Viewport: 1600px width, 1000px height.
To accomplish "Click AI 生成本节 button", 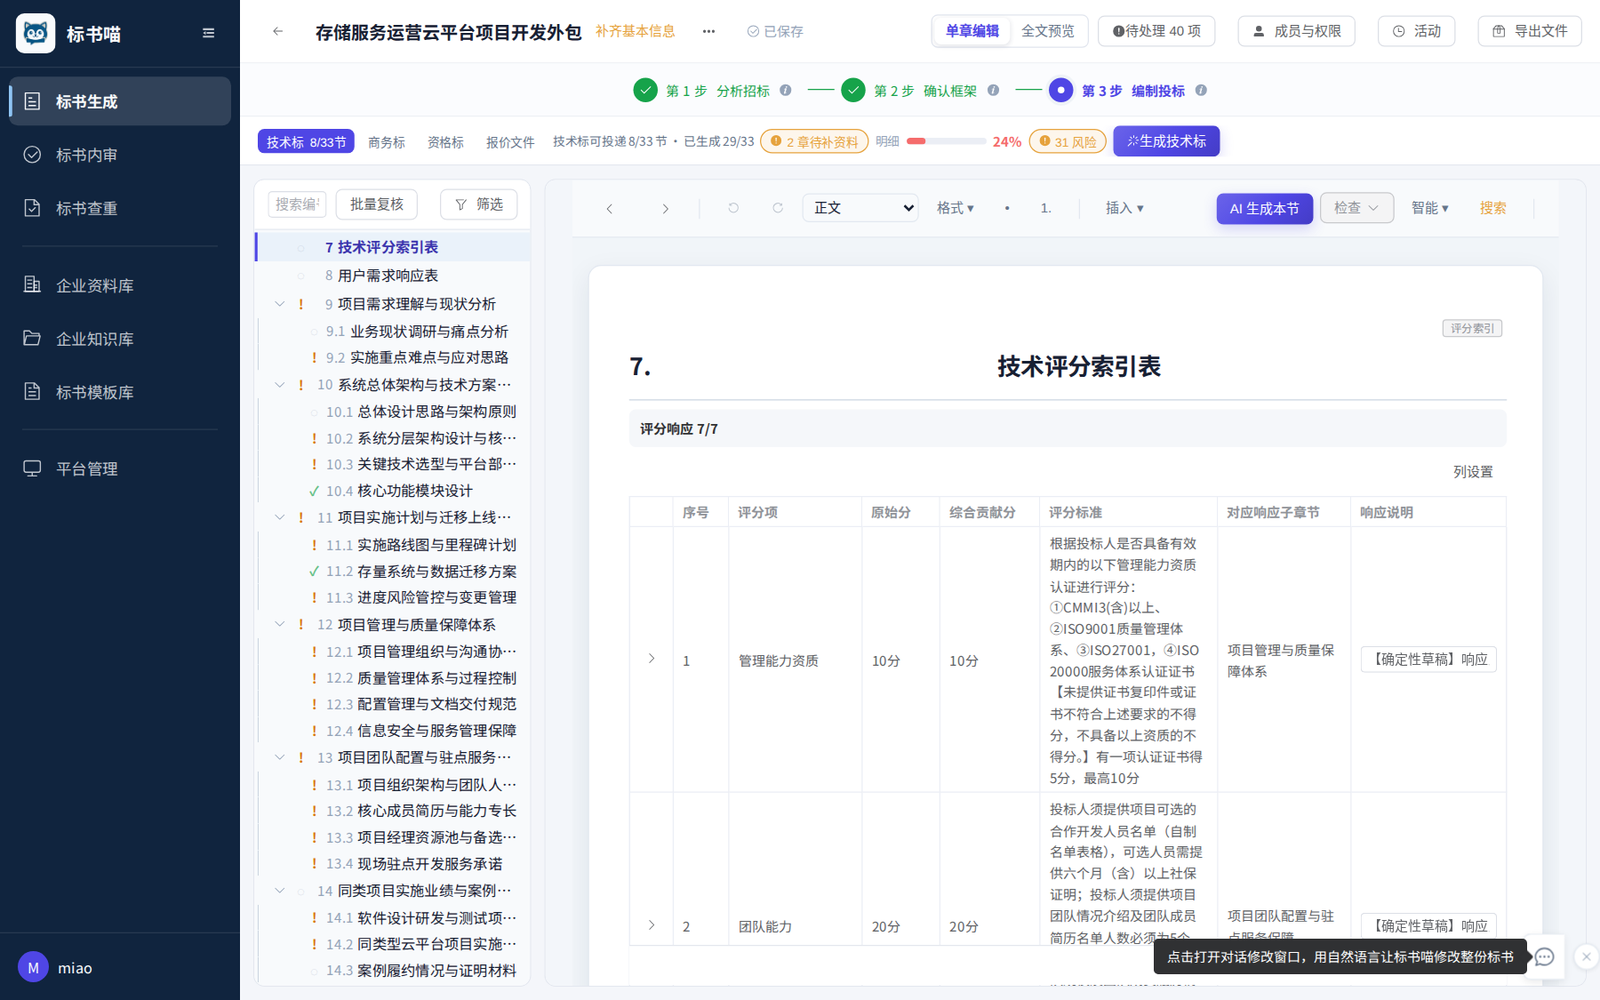I will (1264, 208).
